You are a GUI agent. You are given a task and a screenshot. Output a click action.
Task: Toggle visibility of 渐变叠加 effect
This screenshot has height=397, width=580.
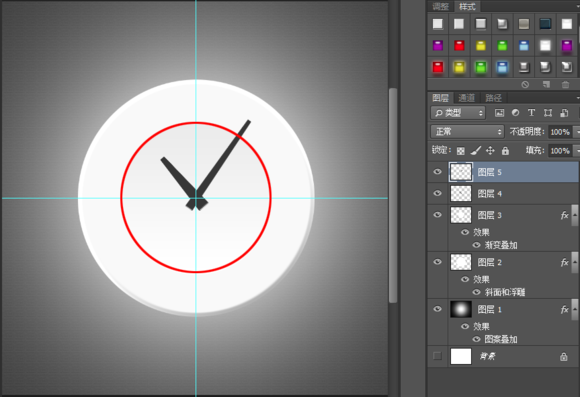point(476,245)
